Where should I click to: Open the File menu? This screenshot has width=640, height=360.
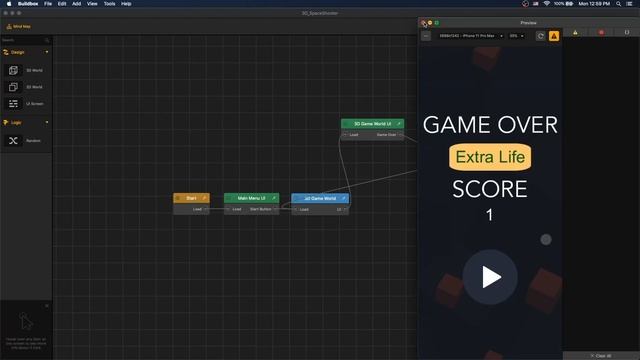[x=48, y=4]
